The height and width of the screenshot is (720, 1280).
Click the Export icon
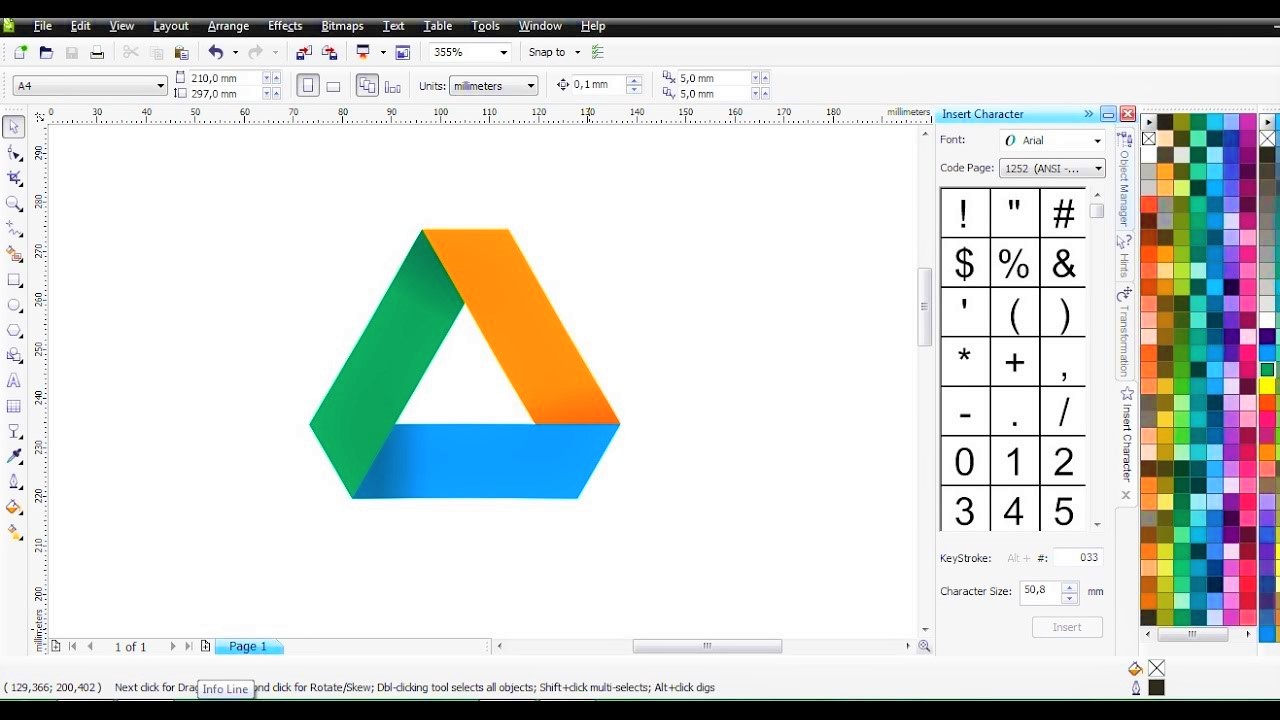[329, 52]
